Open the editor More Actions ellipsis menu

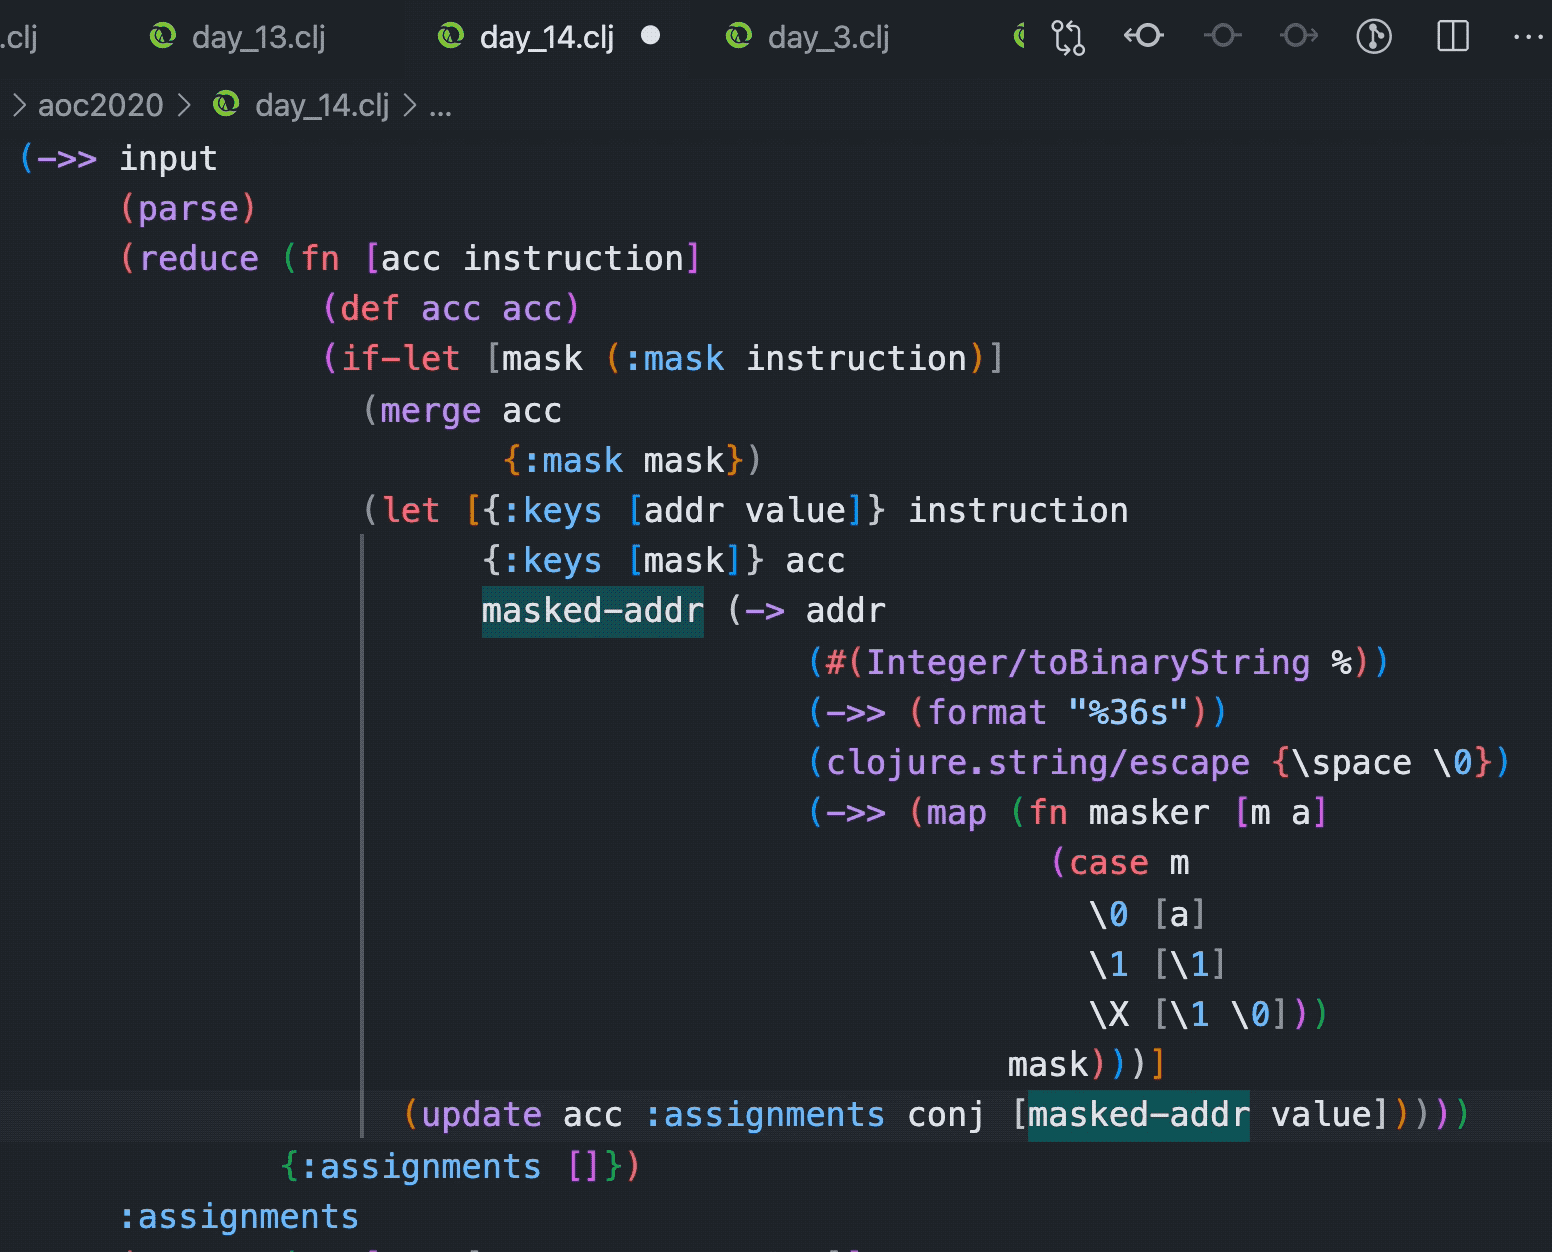point(1527,37)
